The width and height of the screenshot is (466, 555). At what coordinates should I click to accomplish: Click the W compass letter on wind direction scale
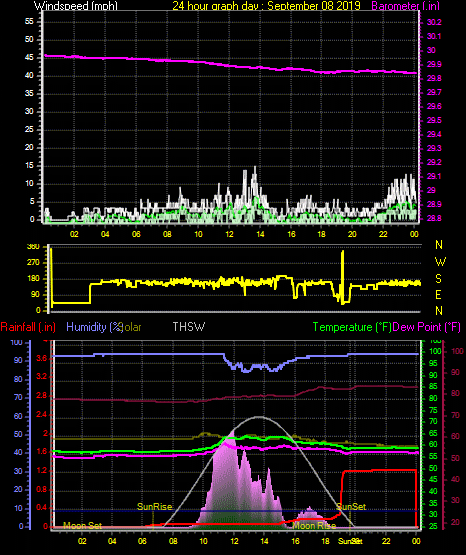tap(440, 262)
